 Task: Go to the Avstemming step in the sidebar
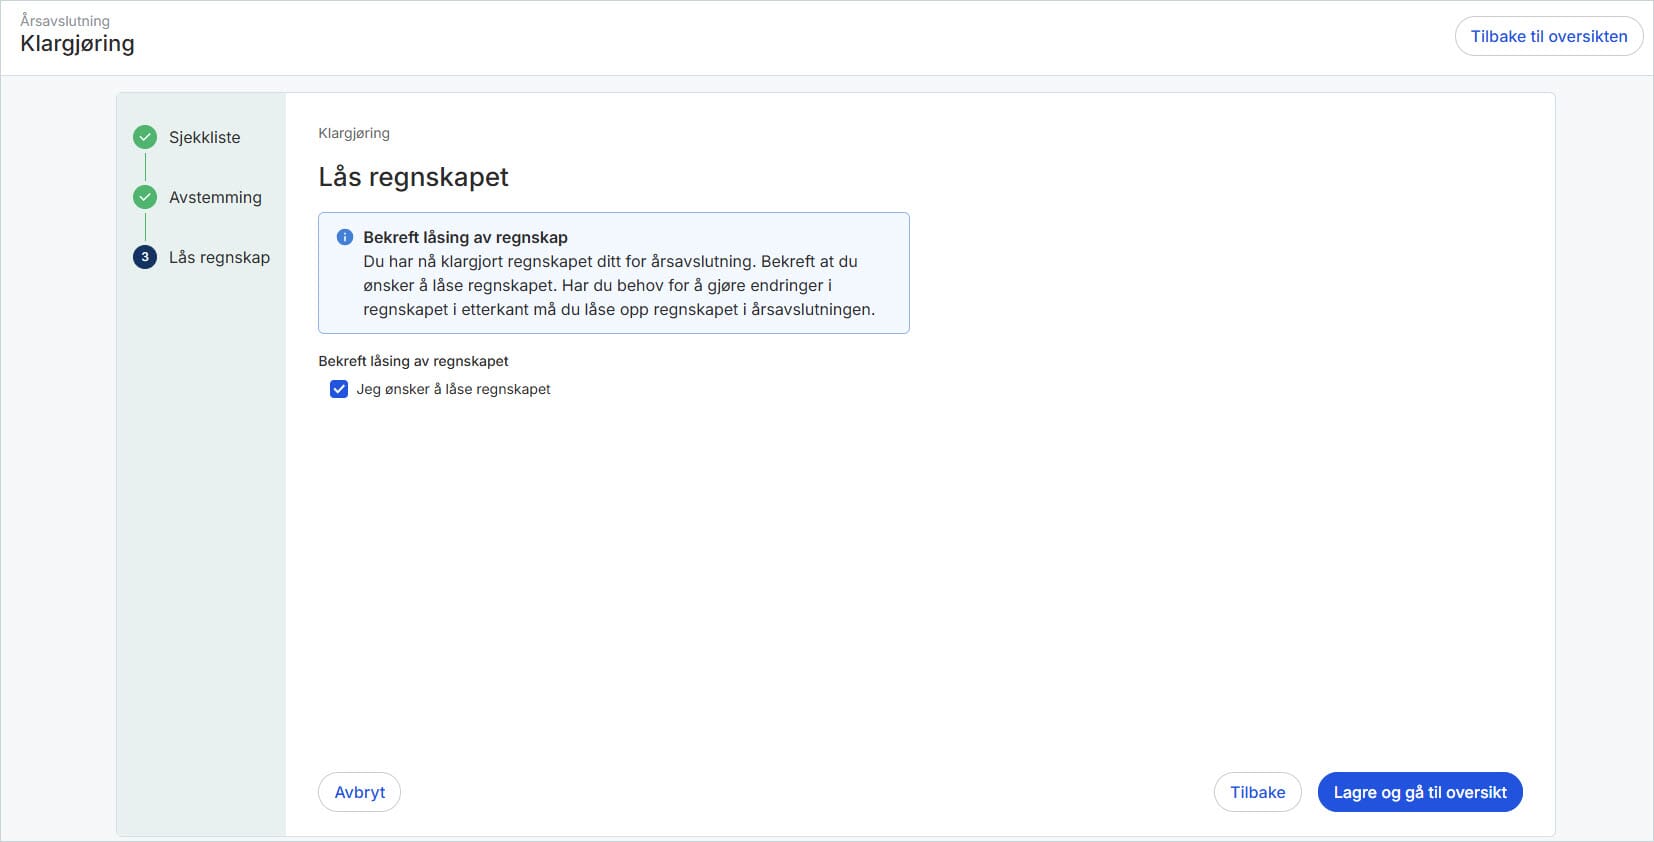point(215,197)
